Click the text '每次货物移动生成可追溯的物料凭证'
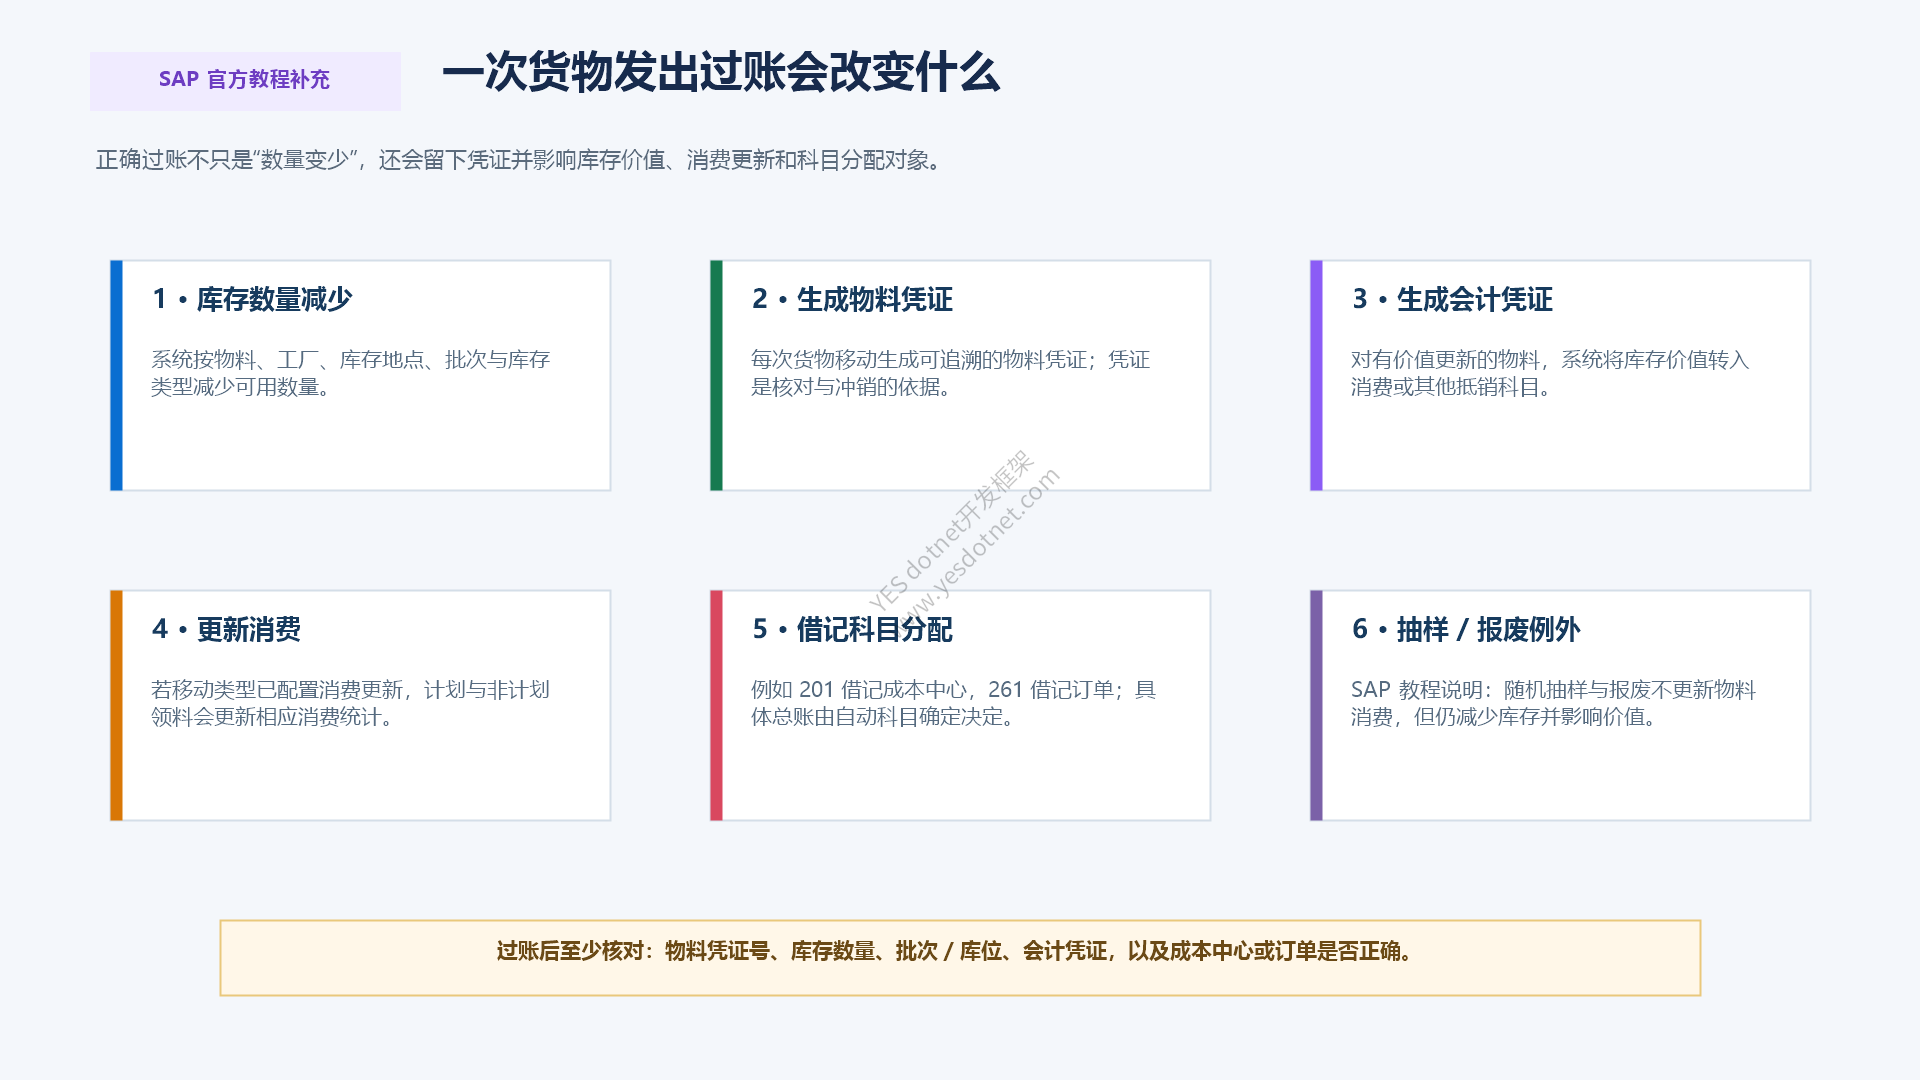 tap(950, 373)
